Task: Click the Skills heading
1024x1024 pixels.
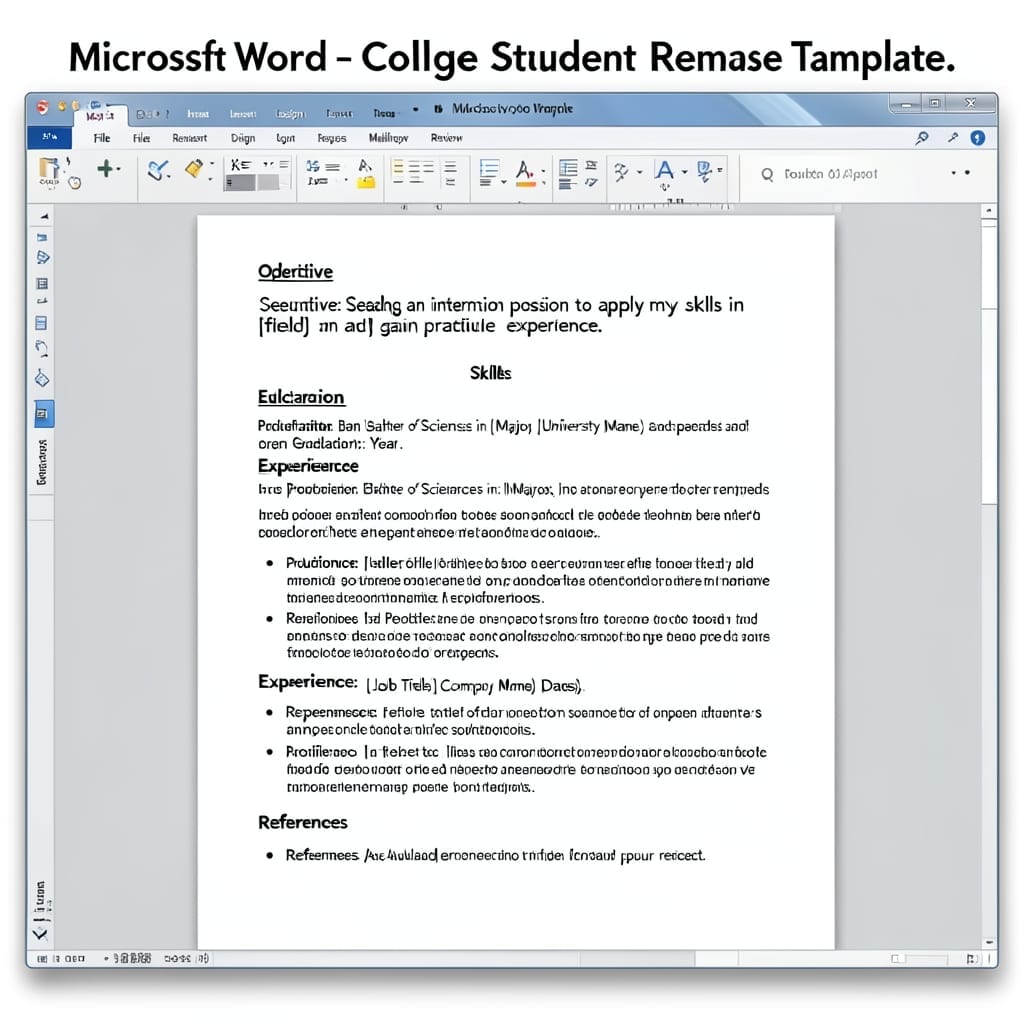Action: (x=490, y=373)
